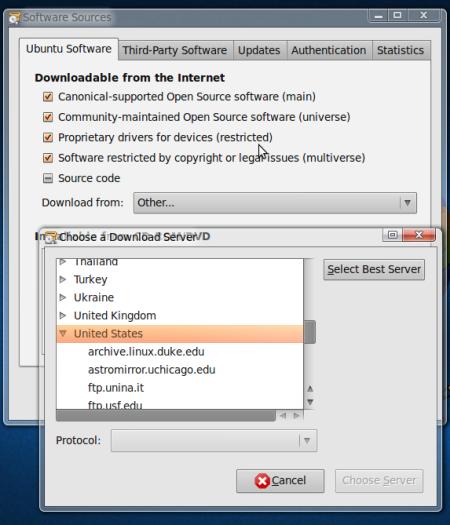Viewport: 450px width, 525px height.
Task: Select archive.linux.duke.edu server
Action: click(146, 352)
